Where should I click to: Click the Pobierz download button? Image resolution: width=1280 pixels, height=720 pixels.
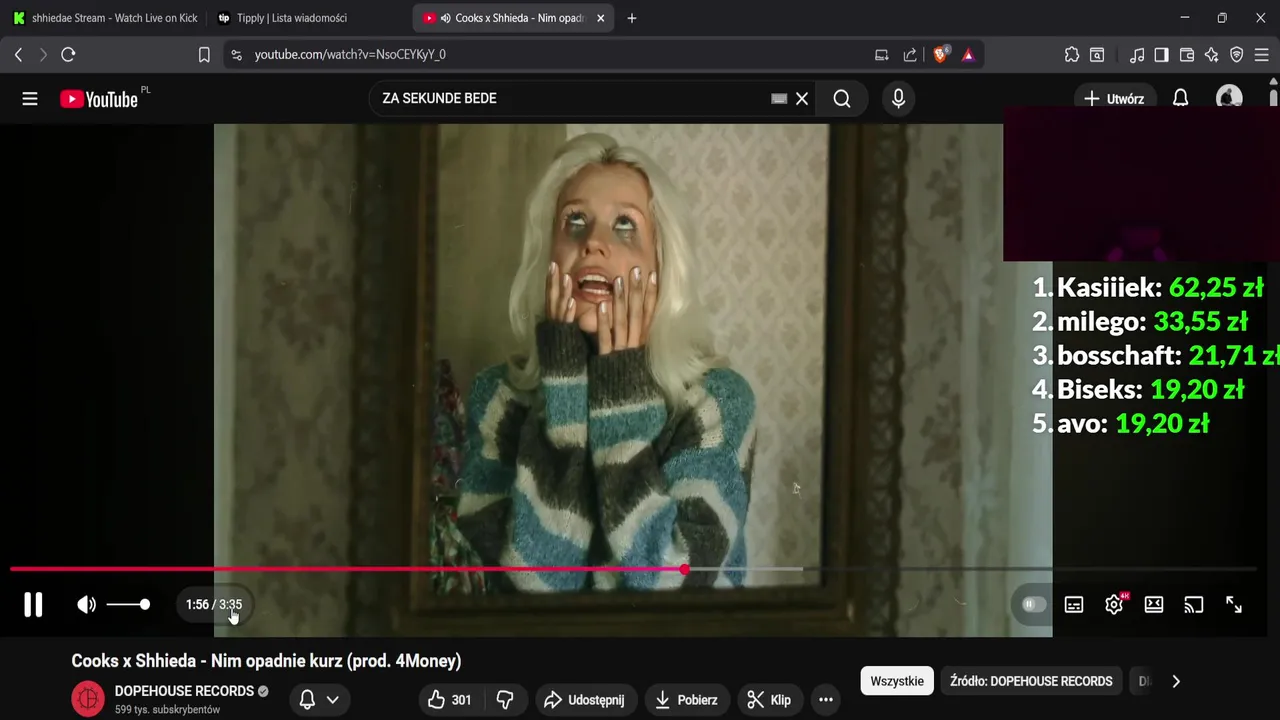pyautogui.click(x=686, y=700)
